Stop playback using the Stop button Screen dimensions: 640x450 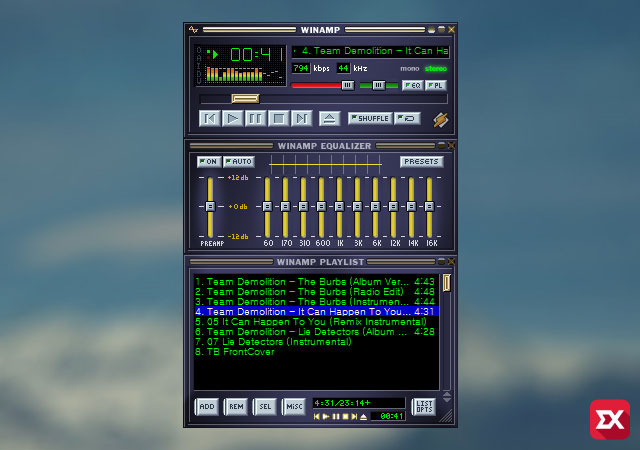click(278, 118)
